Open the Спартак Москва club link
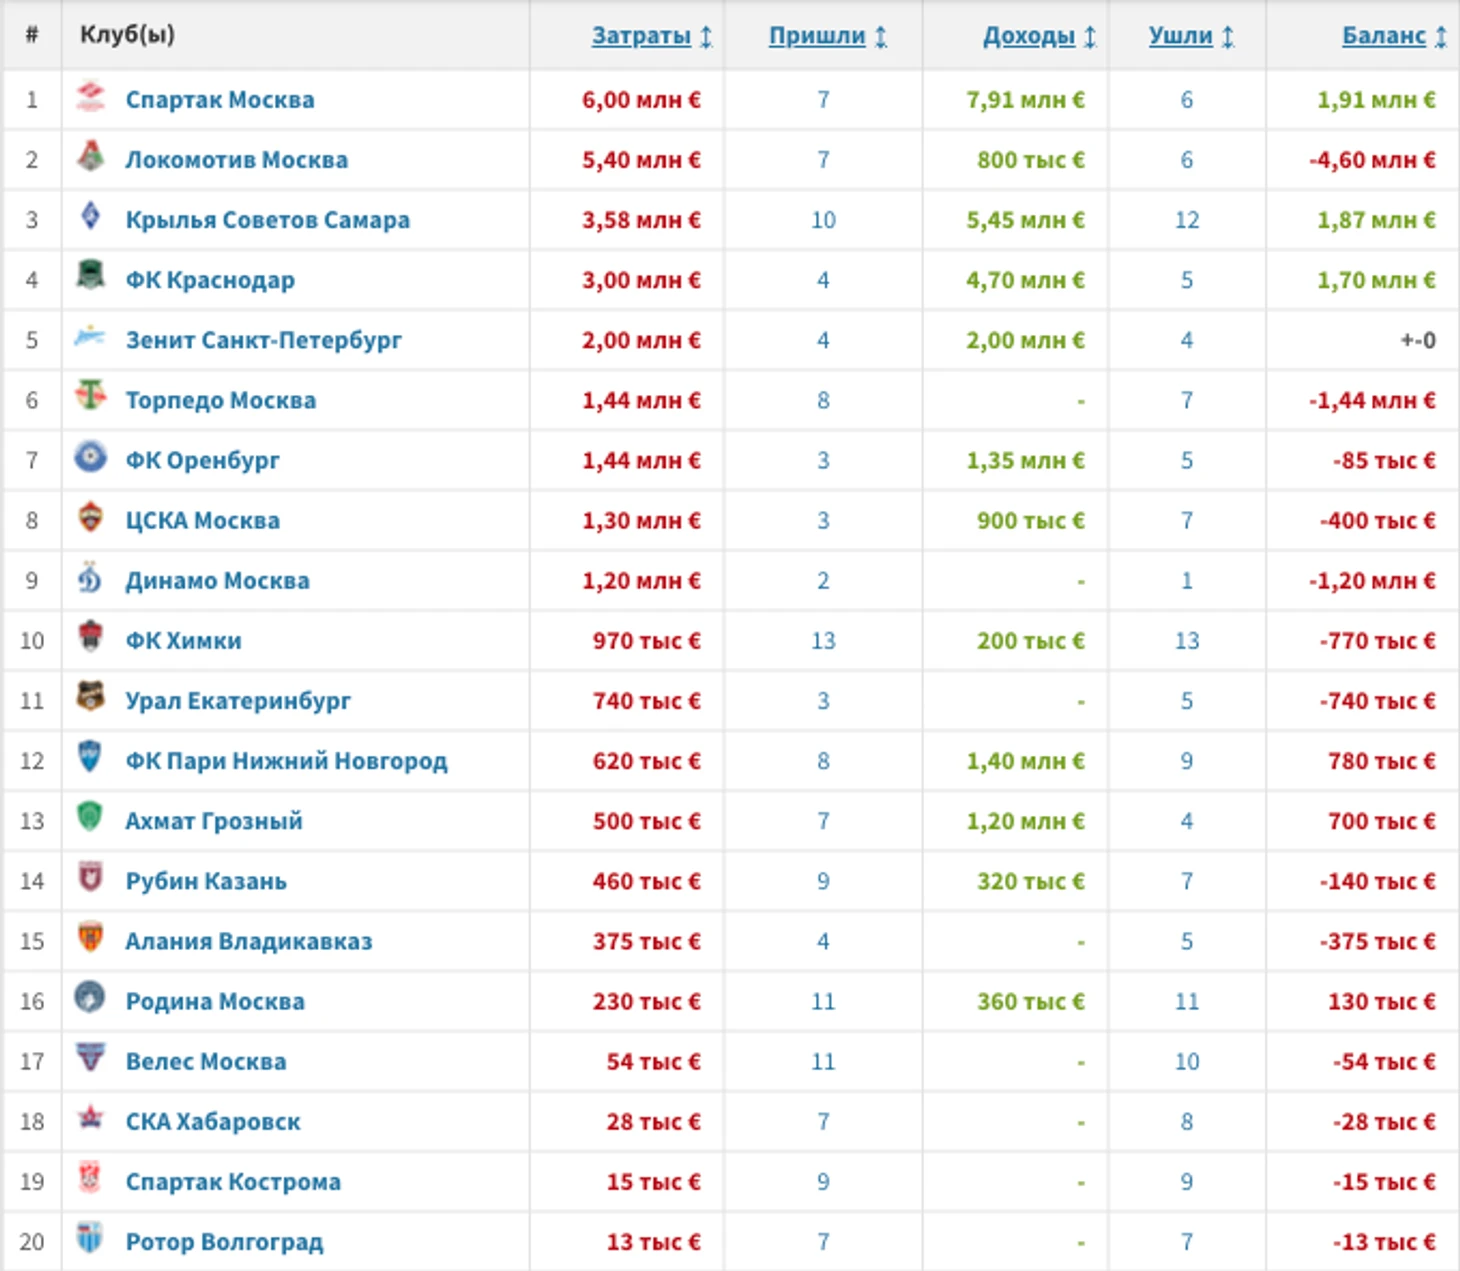Viewport: 1460px width, 1271px height. (x=220, y=100)
